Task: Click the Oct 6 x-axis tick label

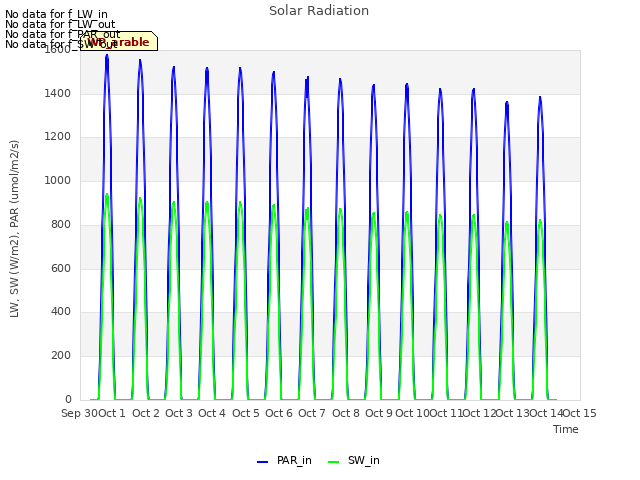Action: pos(279,413)
